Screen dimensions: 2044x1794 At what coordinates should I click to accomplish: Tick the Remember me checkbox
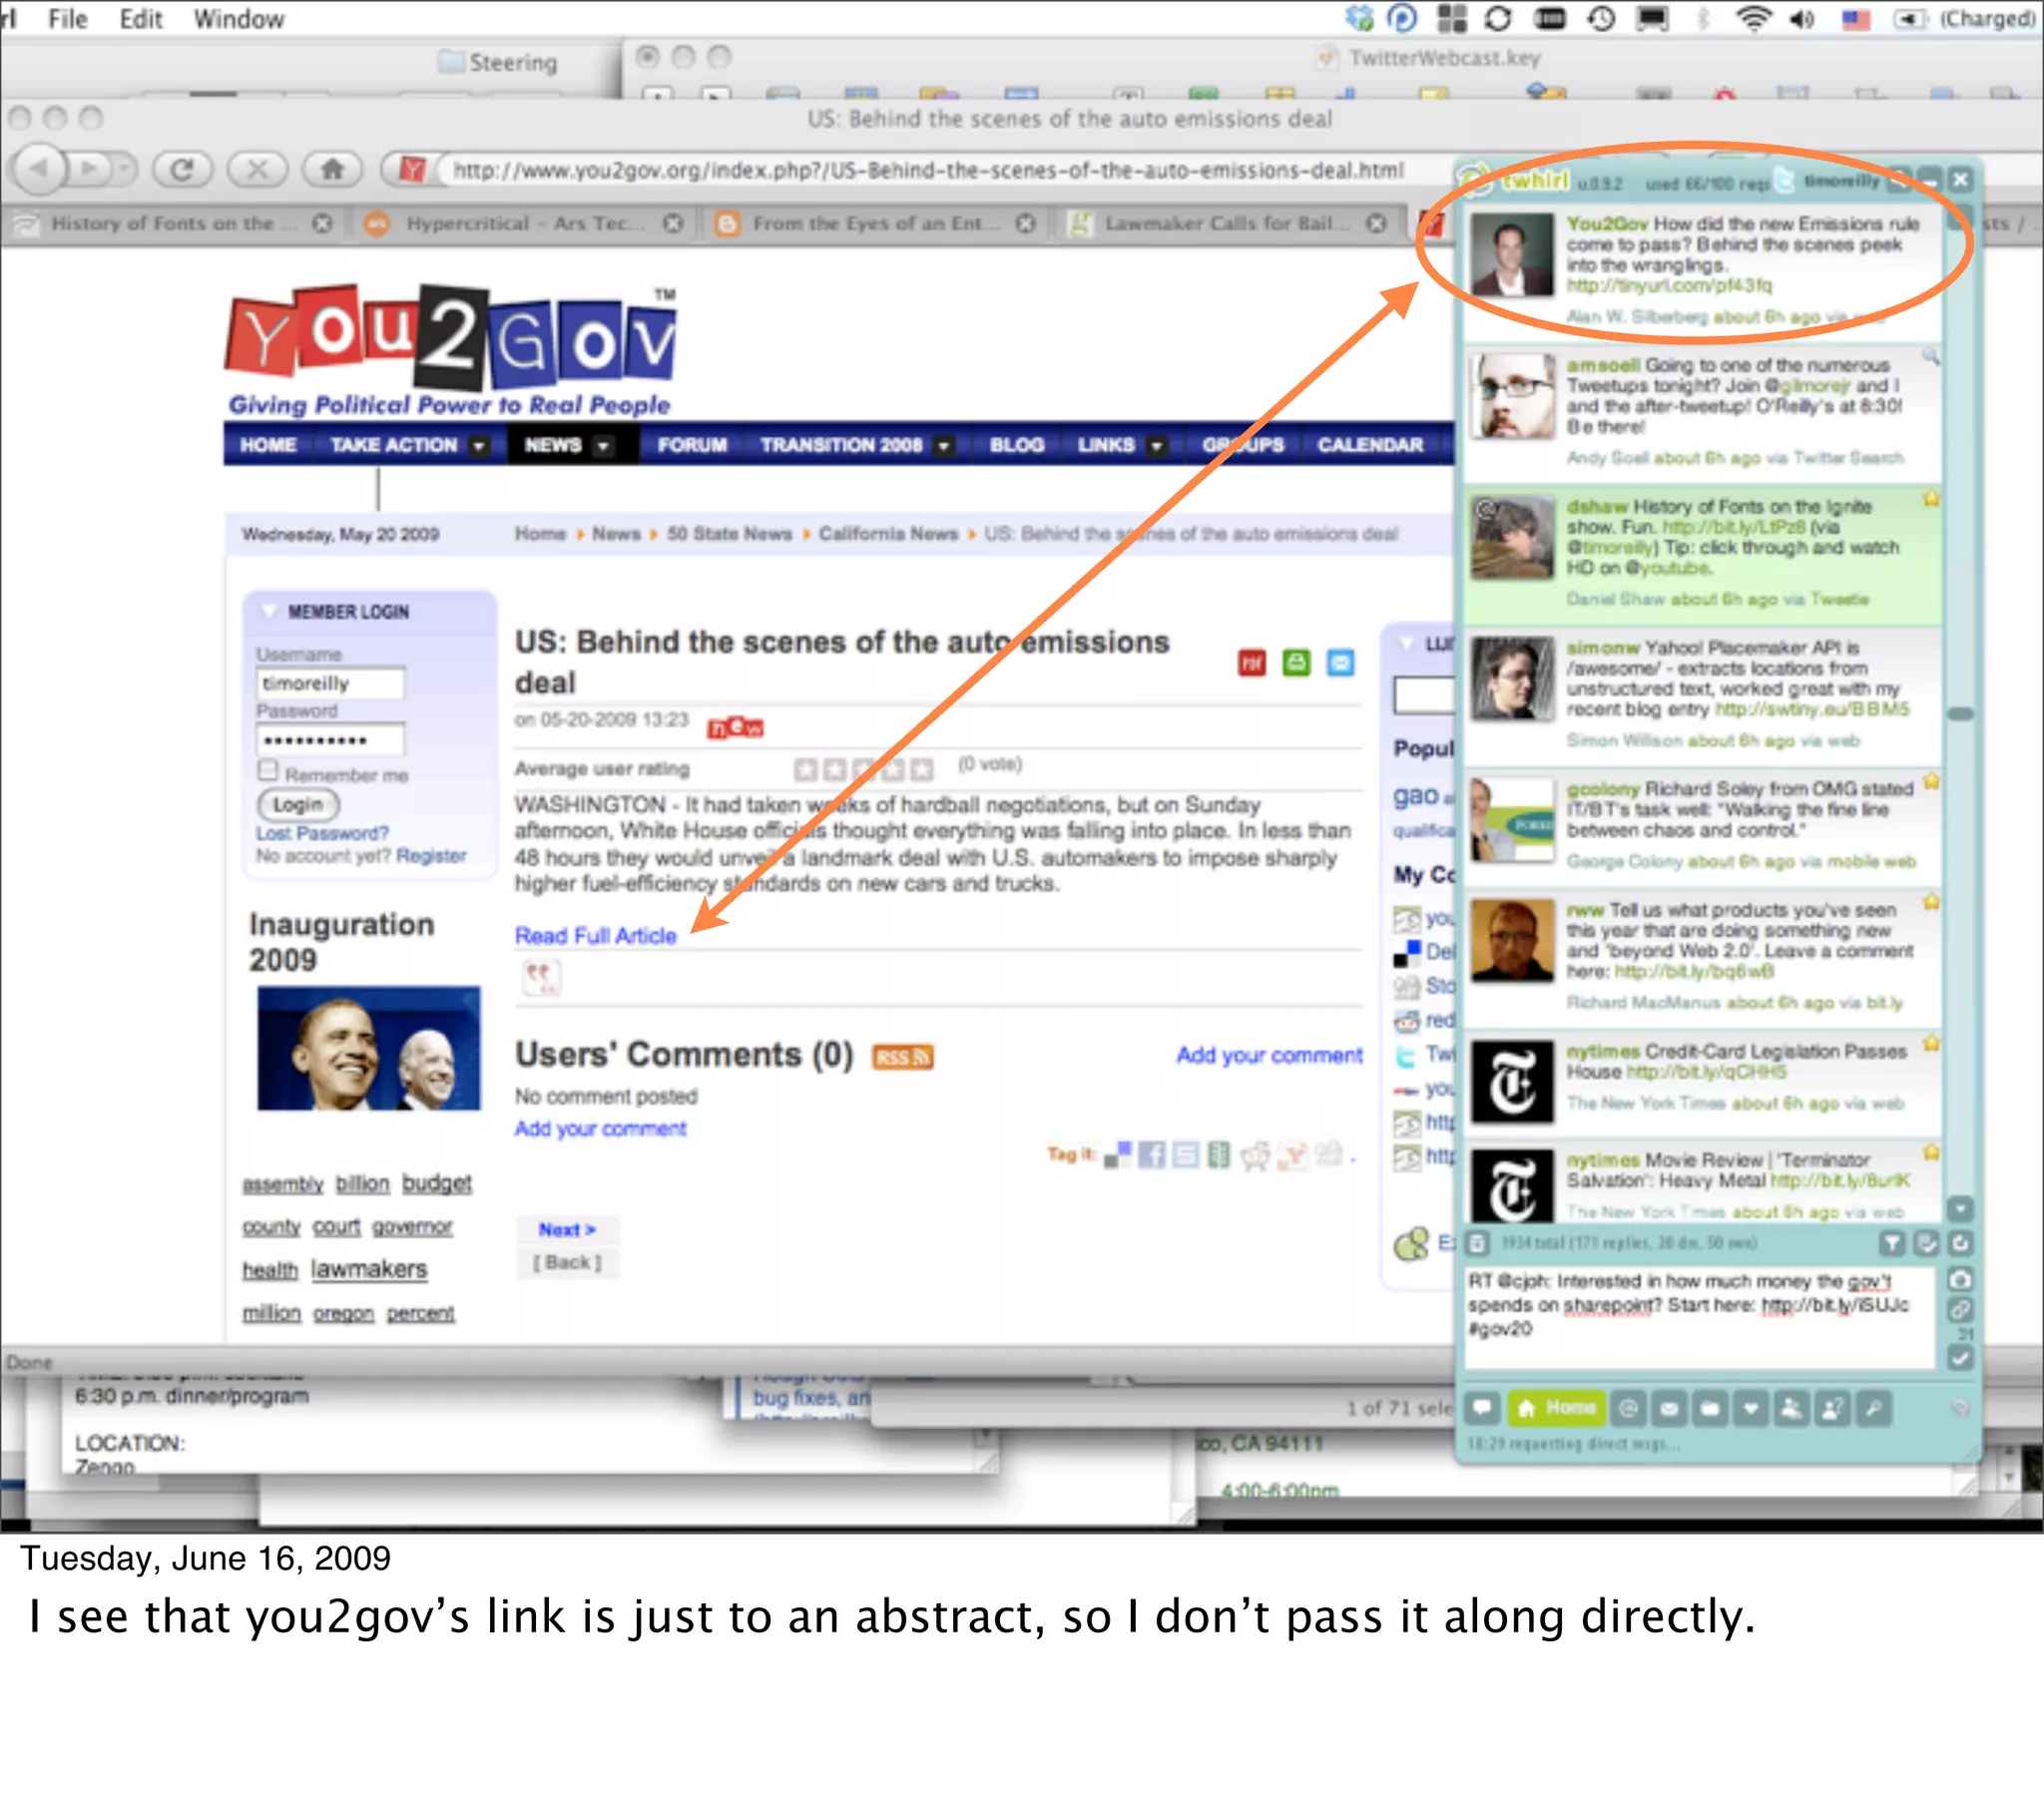[267, 770]
